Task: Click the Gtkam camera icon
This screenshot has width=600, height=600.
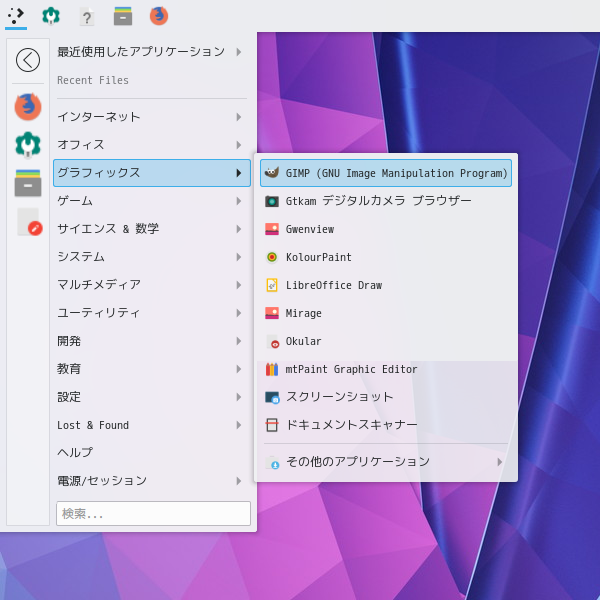Action: point(272,201)
